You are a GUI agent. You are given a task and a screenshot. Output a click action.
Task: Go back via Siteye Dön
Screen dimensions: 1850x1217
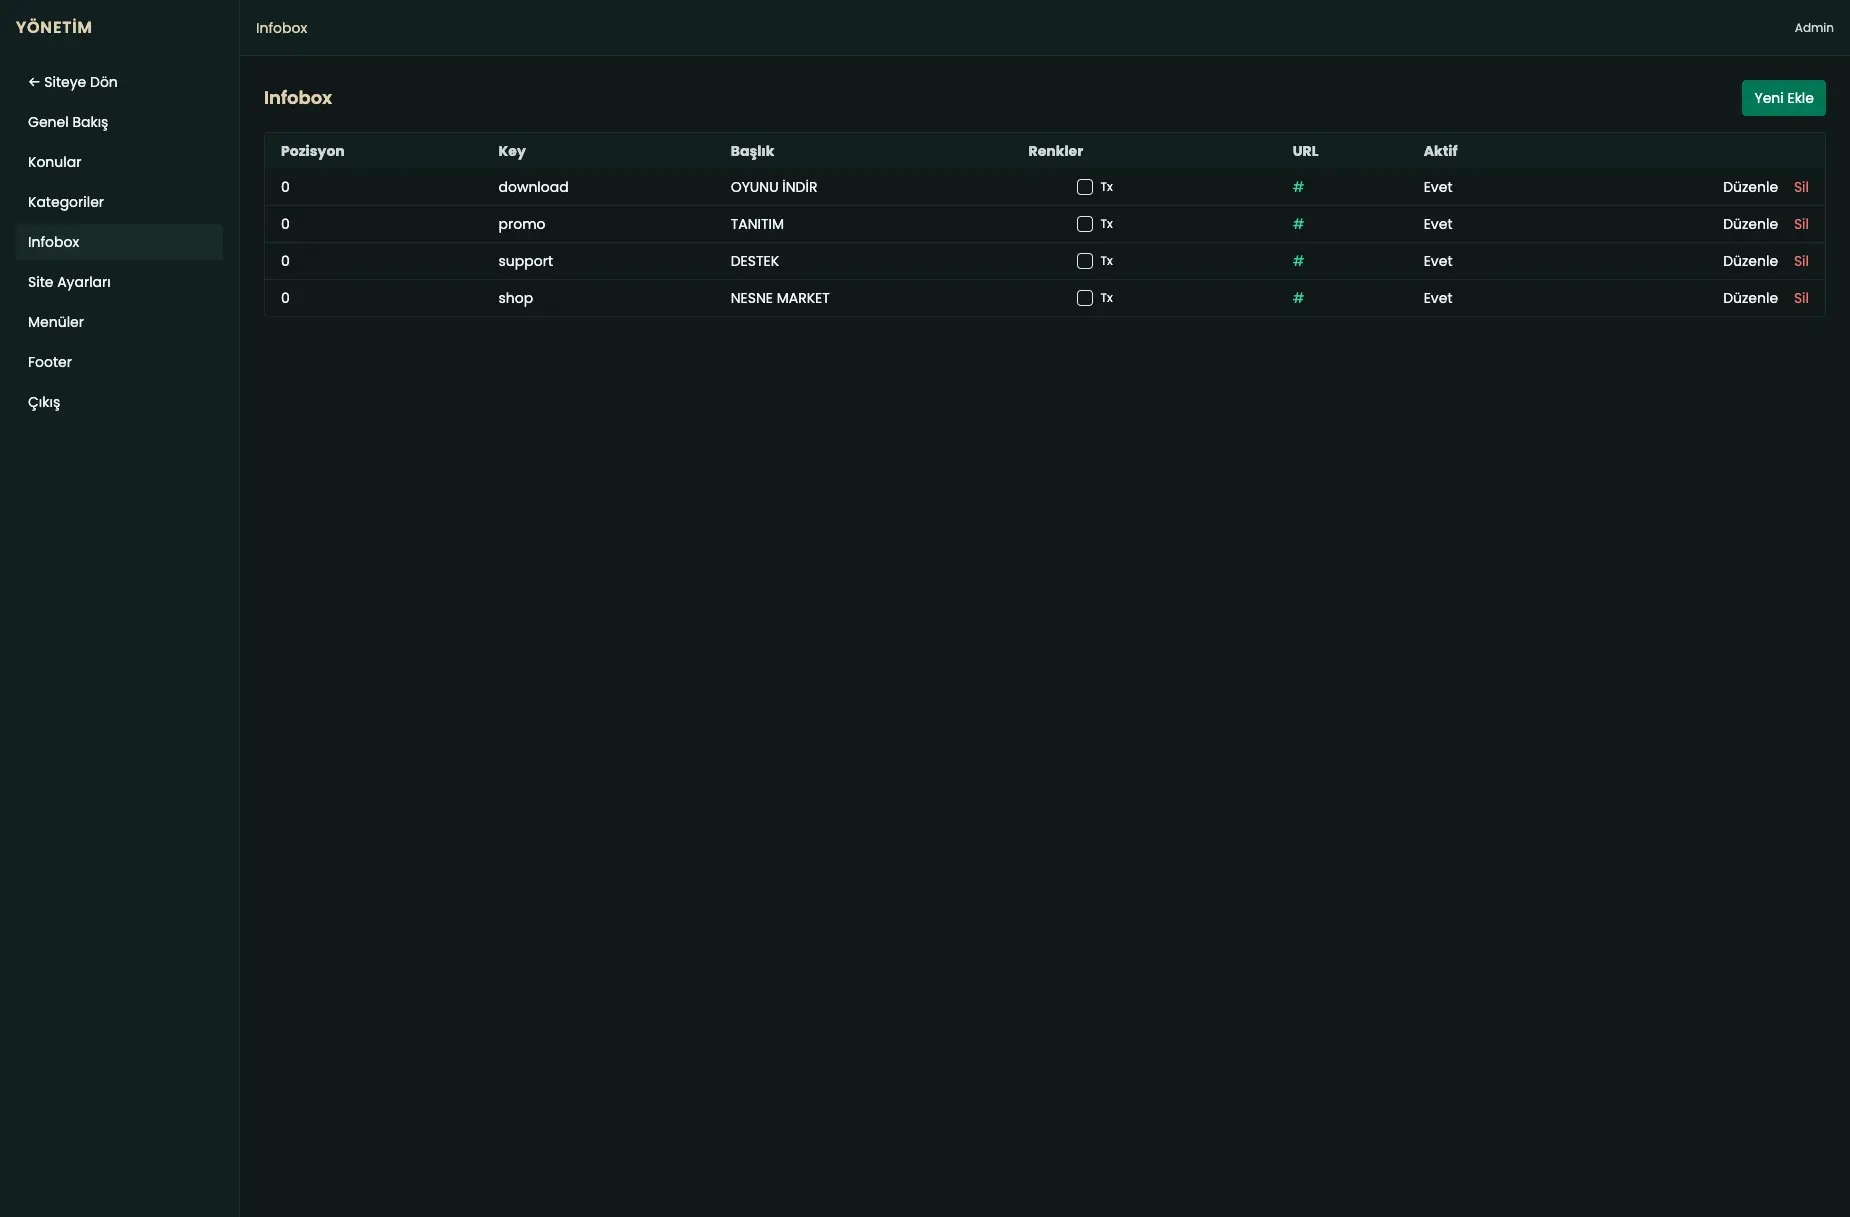pos(73,82)
